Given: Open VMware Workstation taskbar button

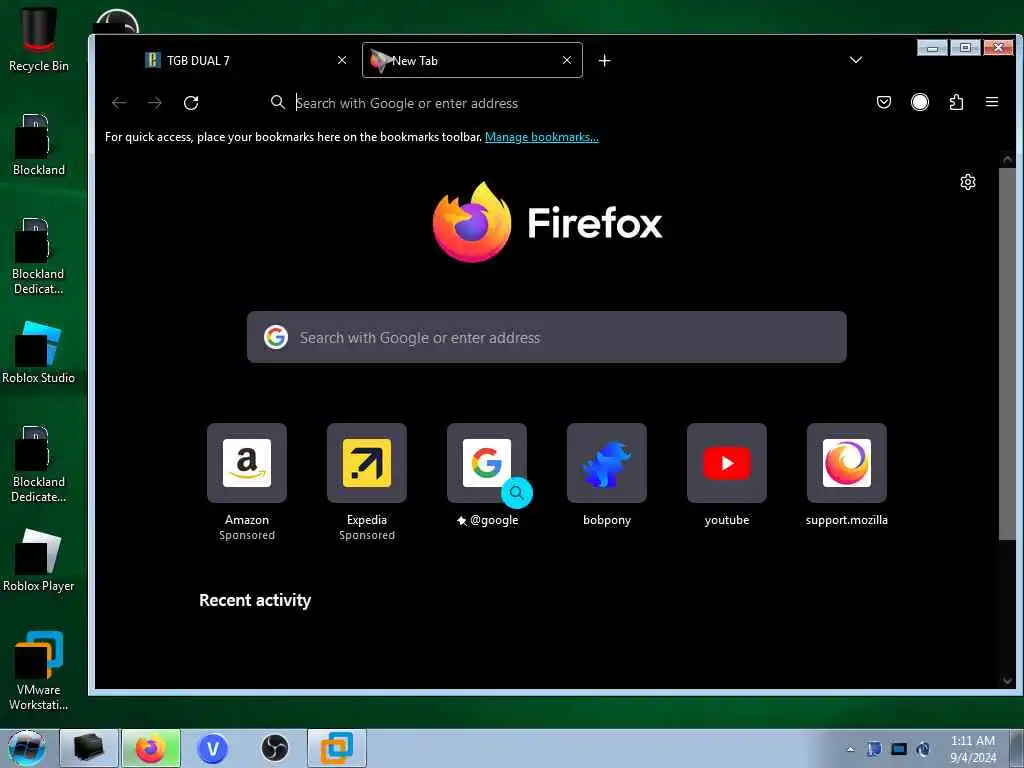Looking at the screenshot, I should 337,748.
